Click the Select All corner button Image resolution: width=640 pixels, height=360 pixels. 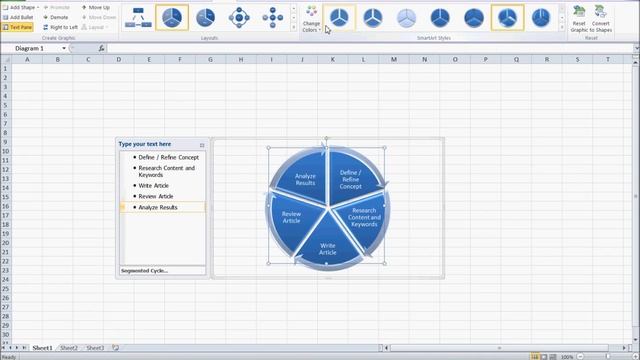pyautogui.click(x=6, y=60)
